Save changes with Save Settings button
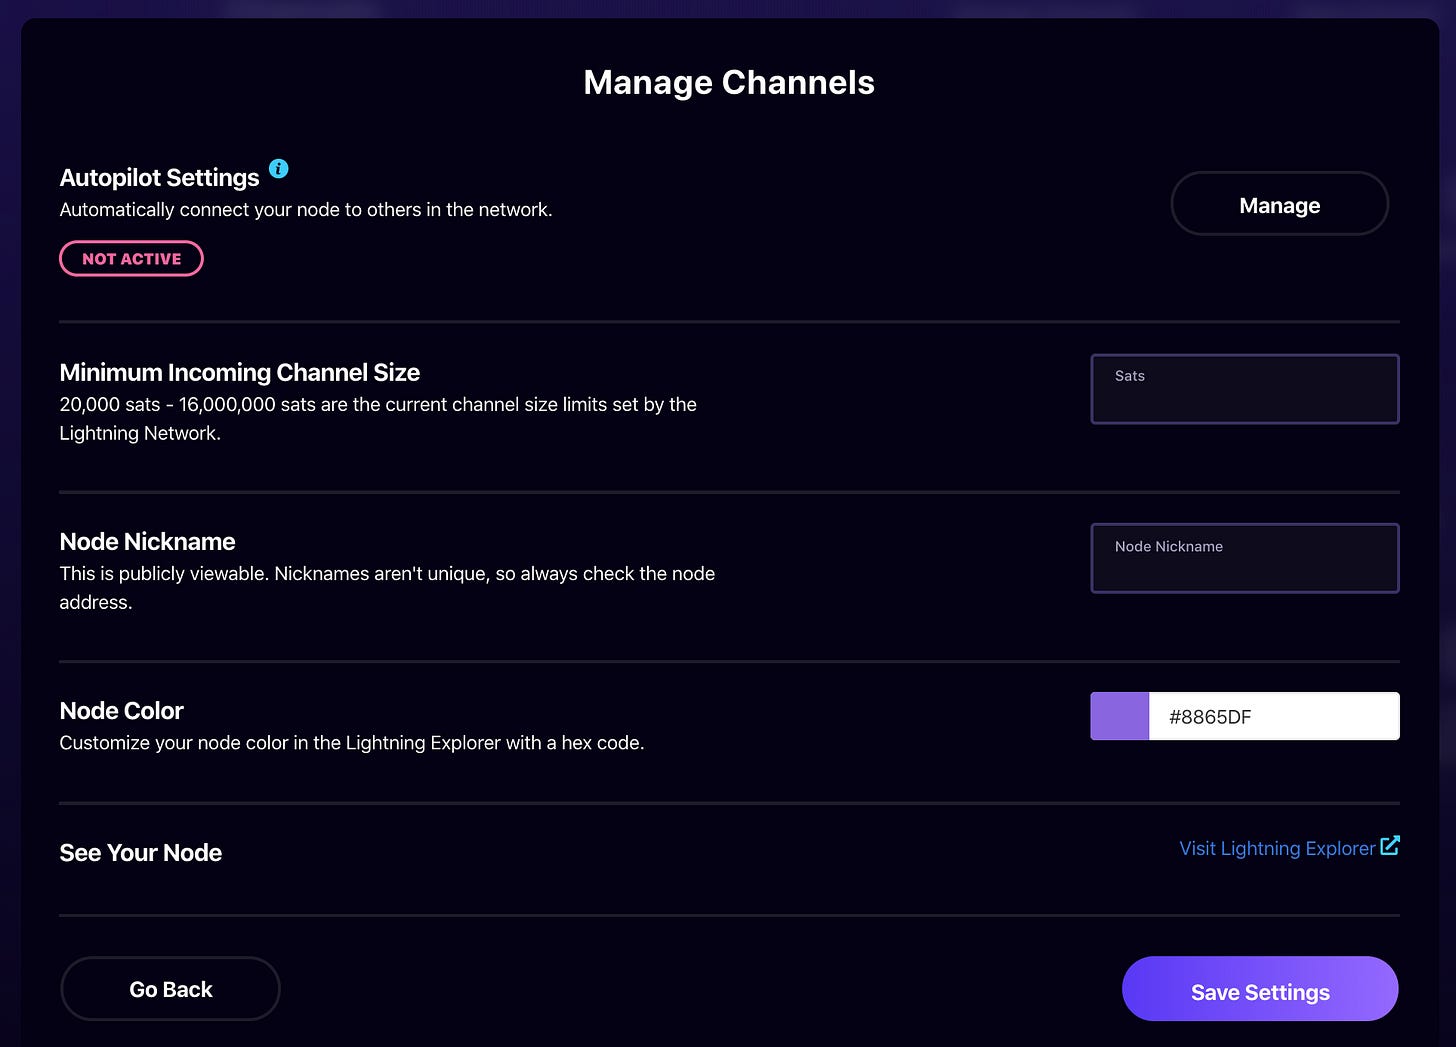The height and width of the screenshot is (1047, 1456). point(1259,990)
